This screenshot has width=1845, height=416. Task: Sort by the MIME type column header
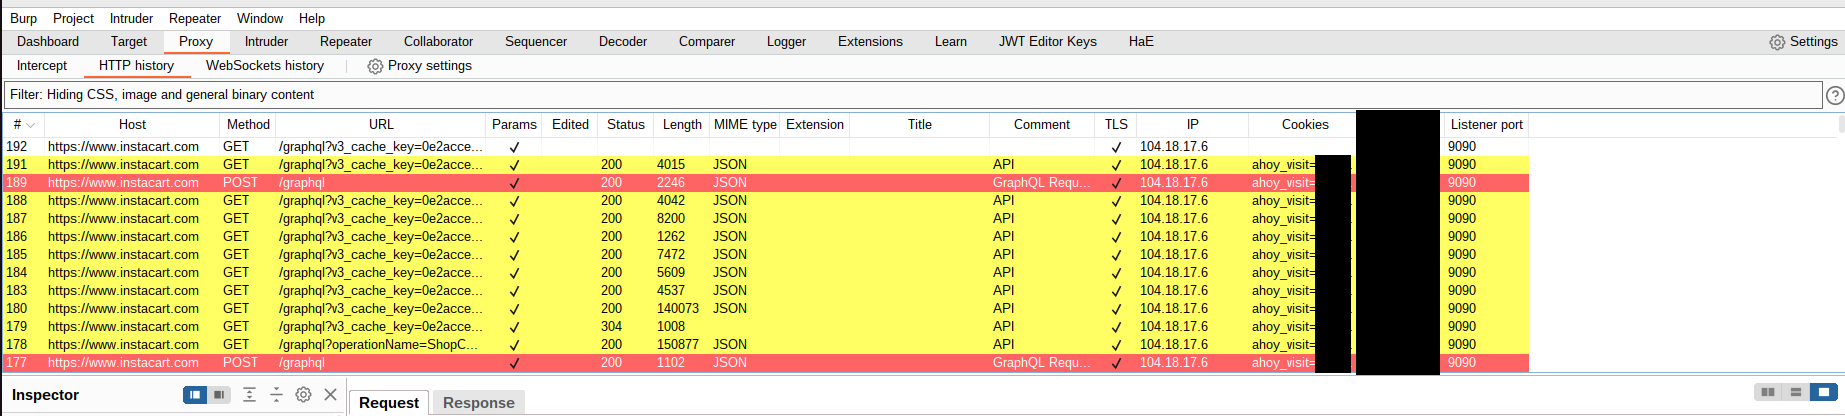[745, 125]
